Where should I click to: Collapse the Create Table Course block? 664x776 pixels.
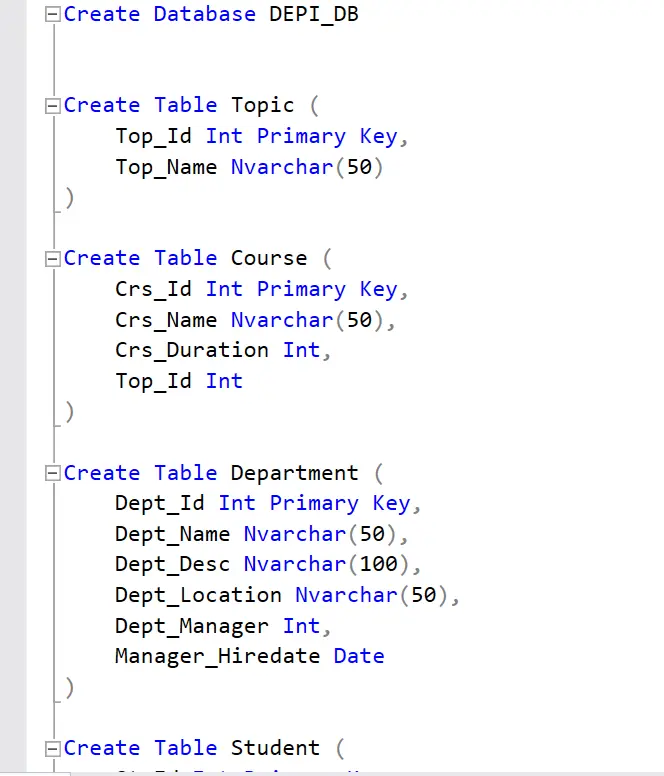click(x=52, y=259)
